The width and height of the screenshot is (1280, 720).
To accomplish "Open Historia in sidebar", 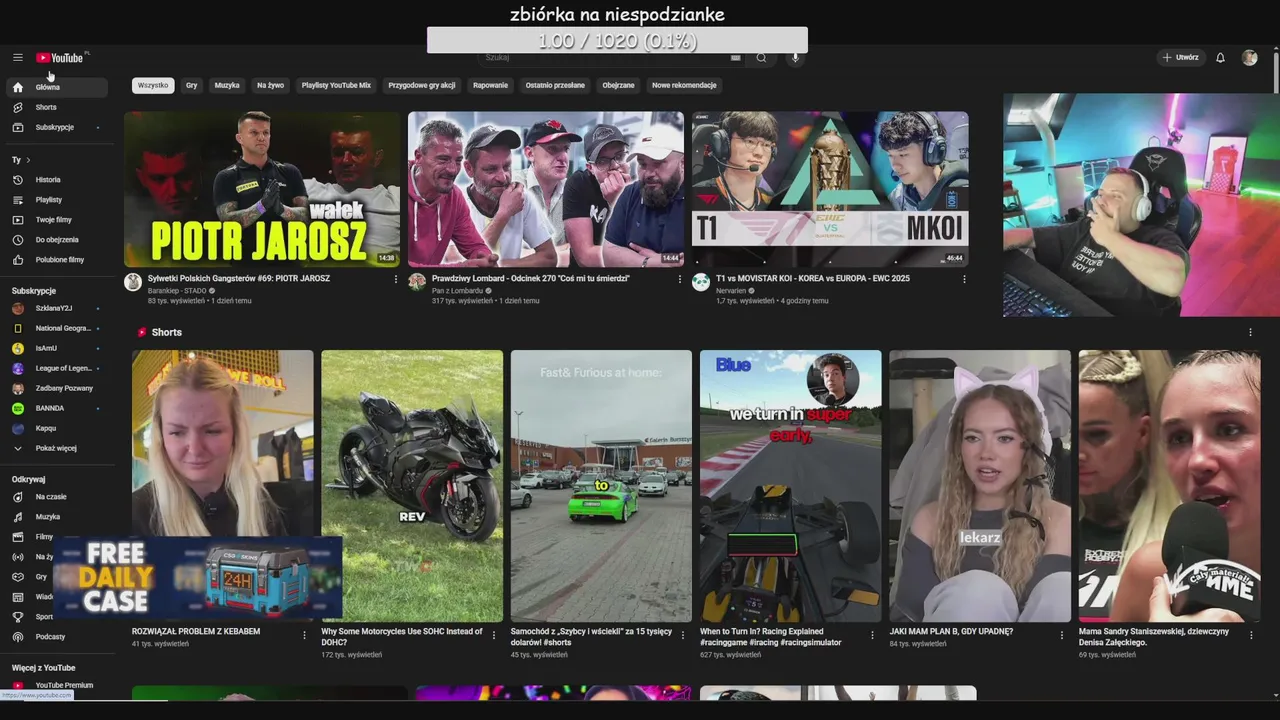I will tap(58, 180).
